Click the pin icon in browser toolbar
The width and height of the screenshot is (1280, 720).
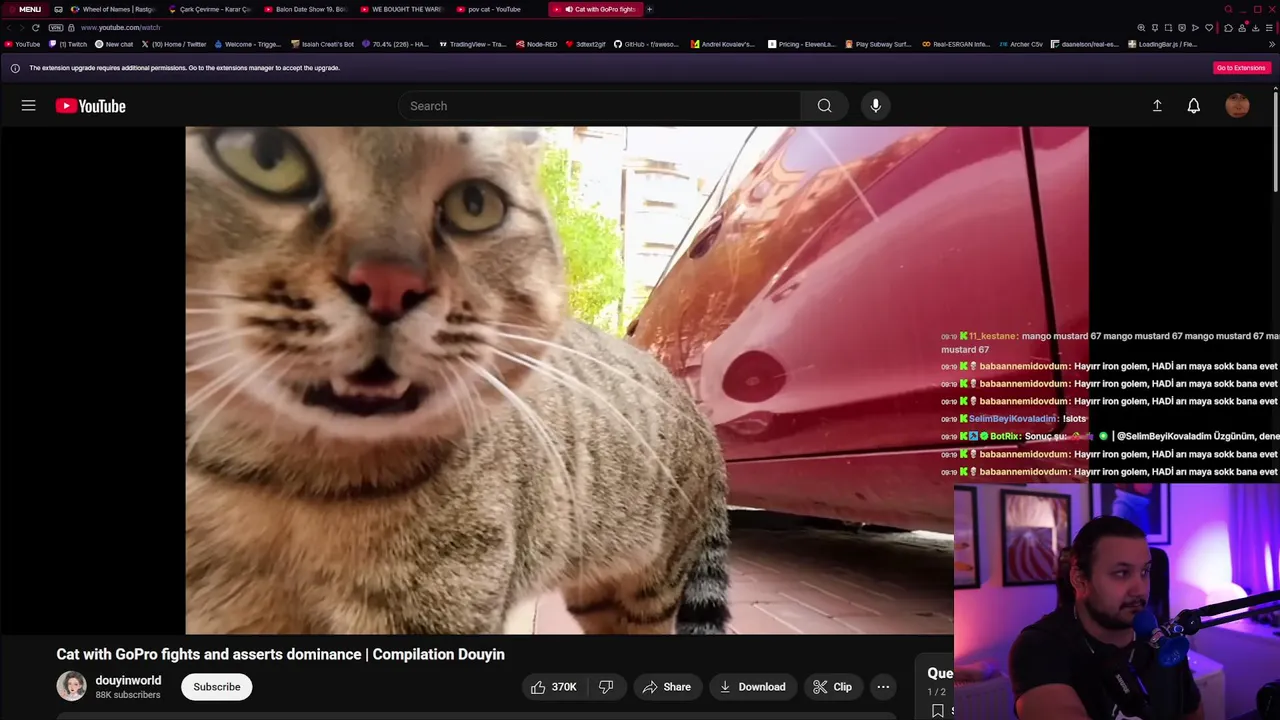pyautogui.click(x=1155, y=28)
